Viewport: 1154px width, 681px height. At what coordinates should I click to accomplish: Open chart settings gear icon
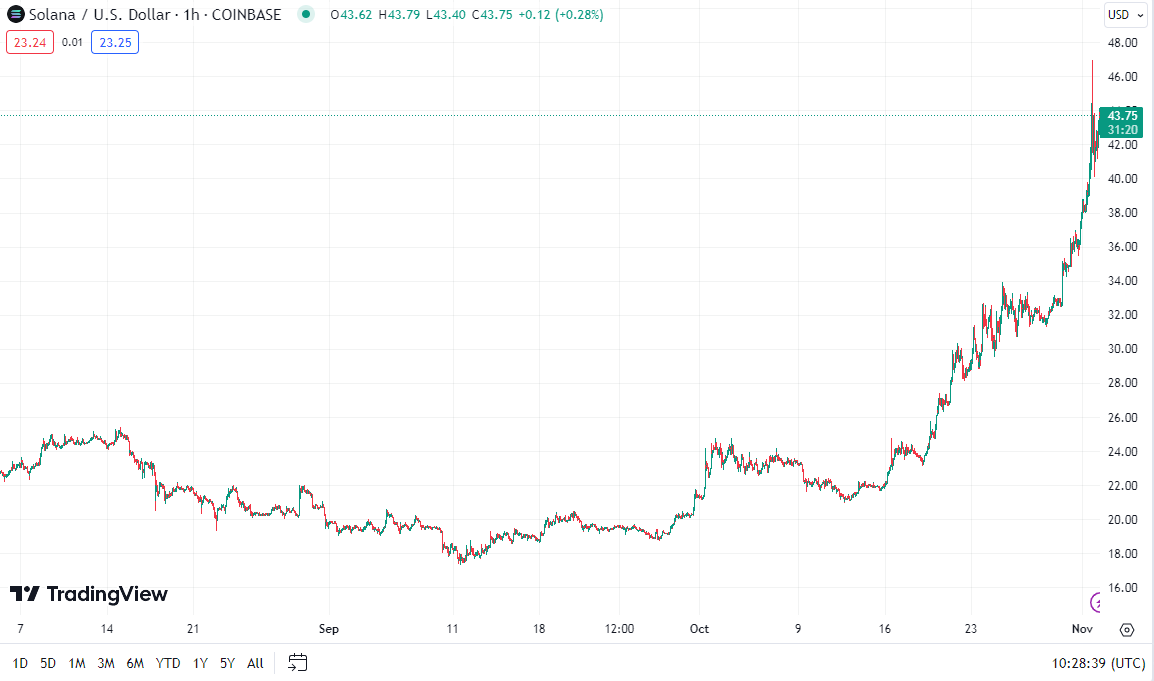[x=1127, y=629]
